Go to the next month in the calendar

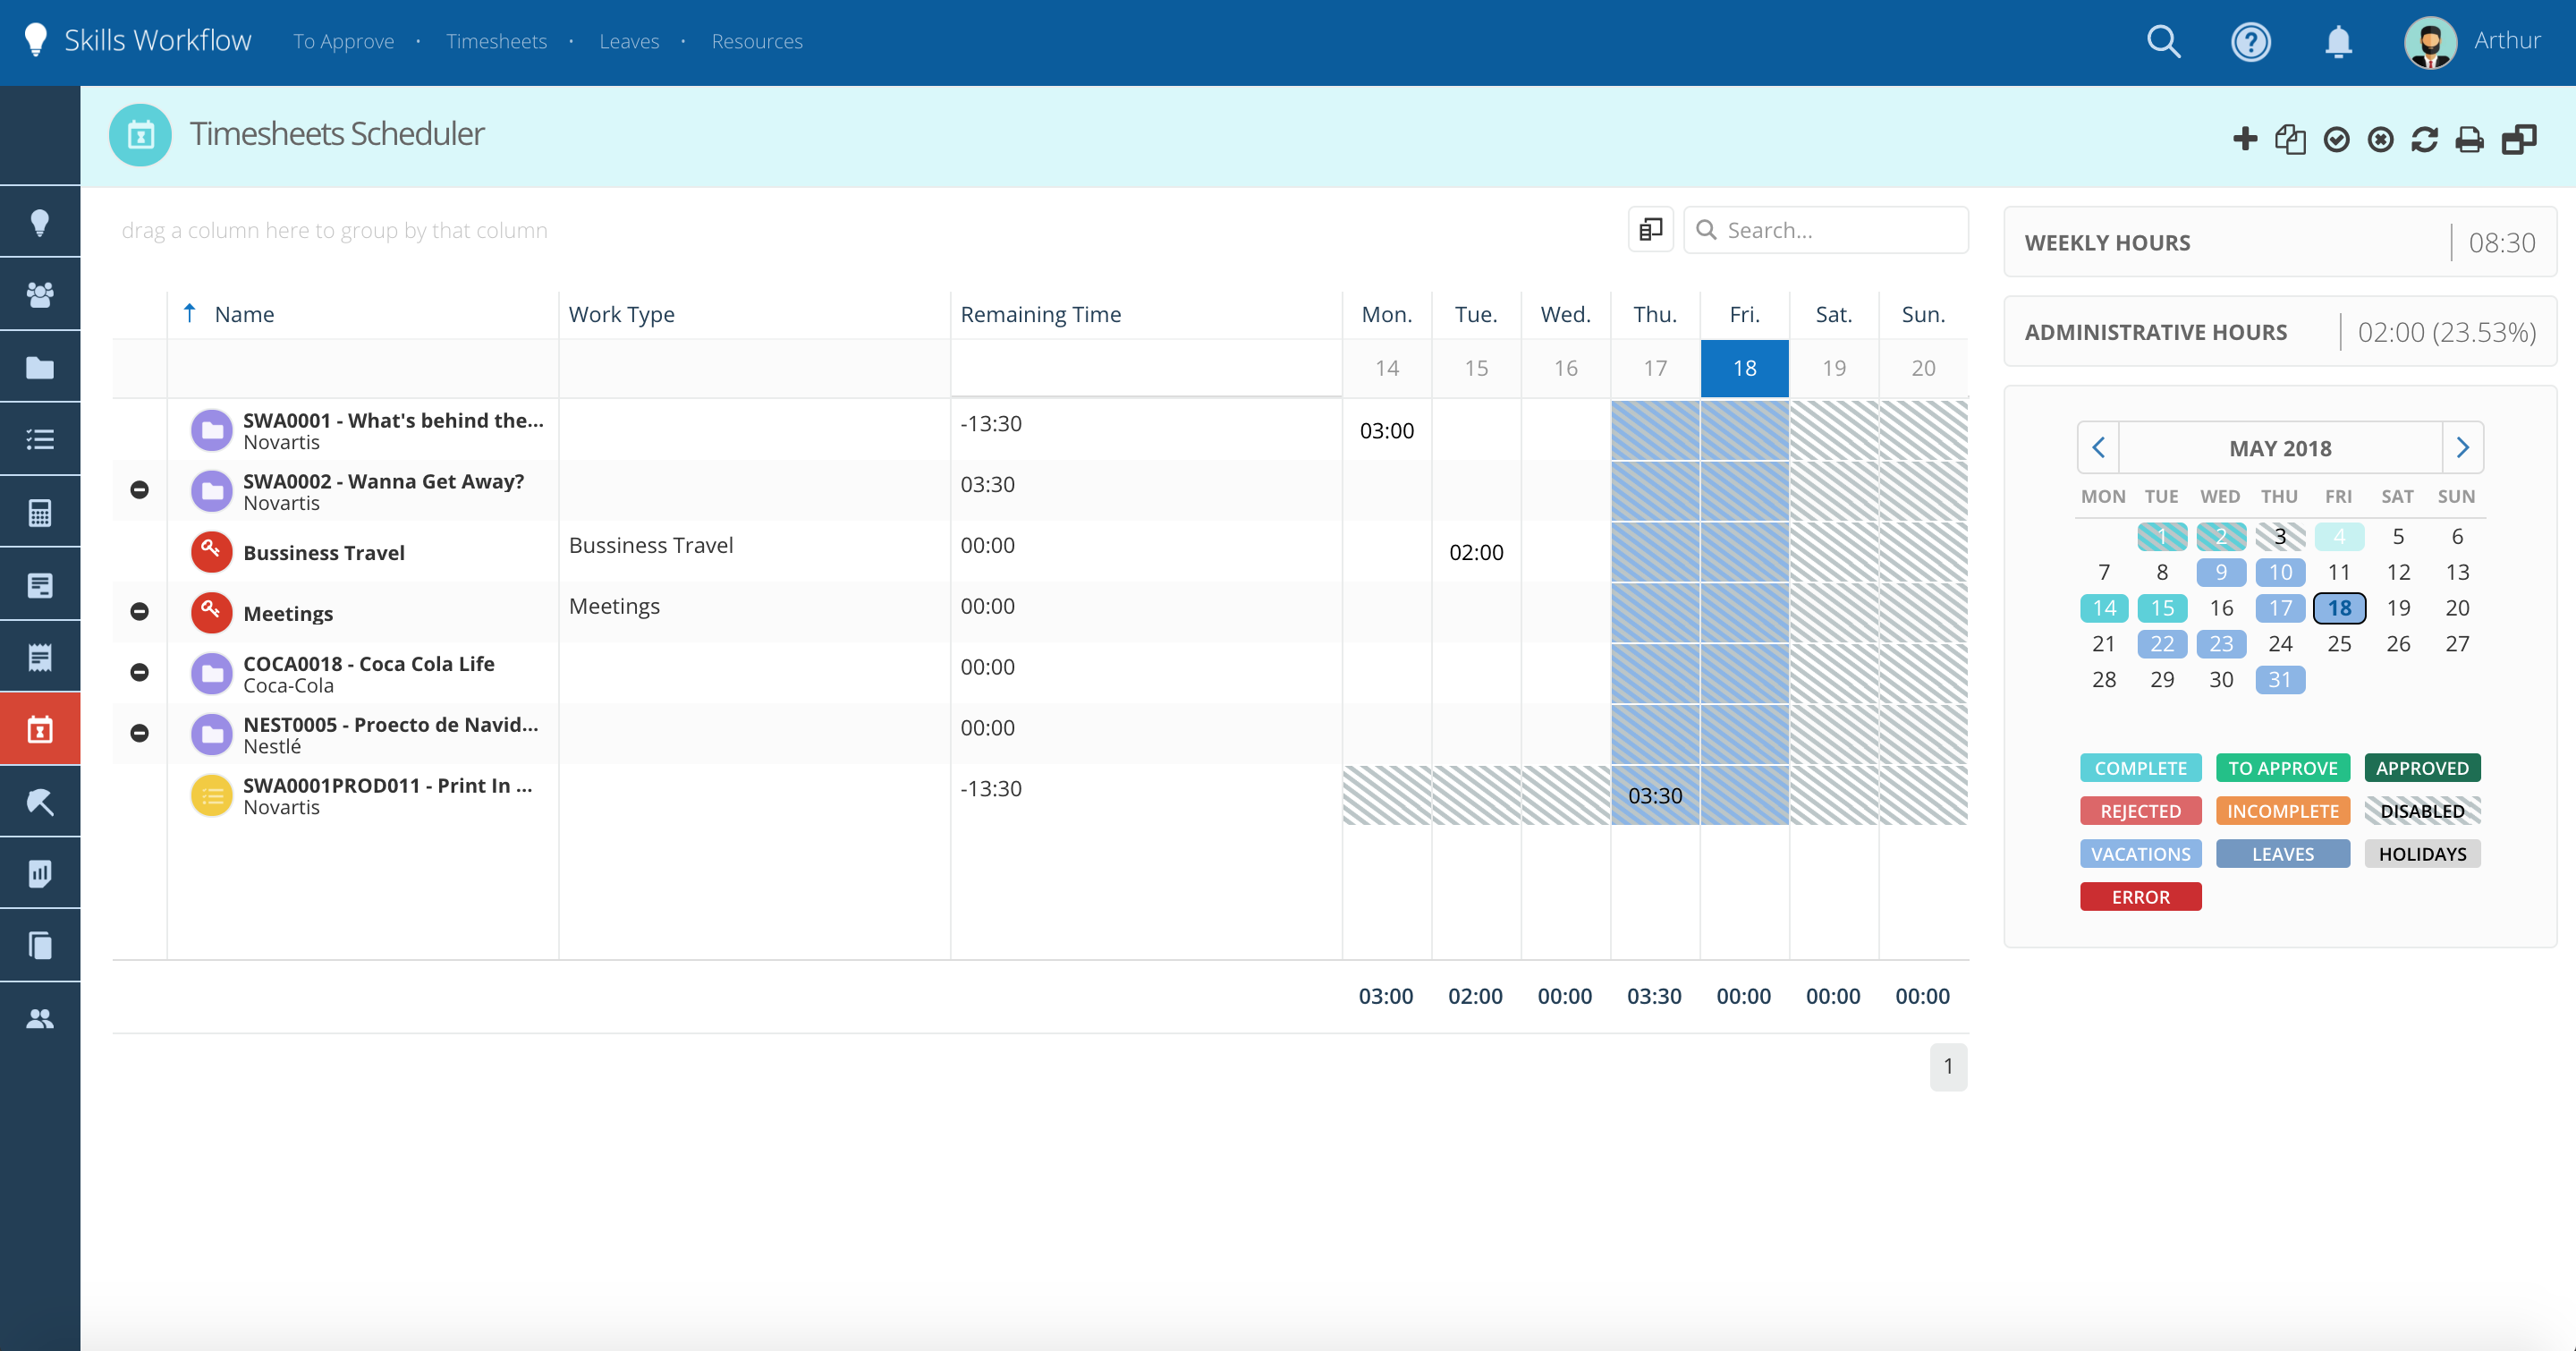(2463, 448)
